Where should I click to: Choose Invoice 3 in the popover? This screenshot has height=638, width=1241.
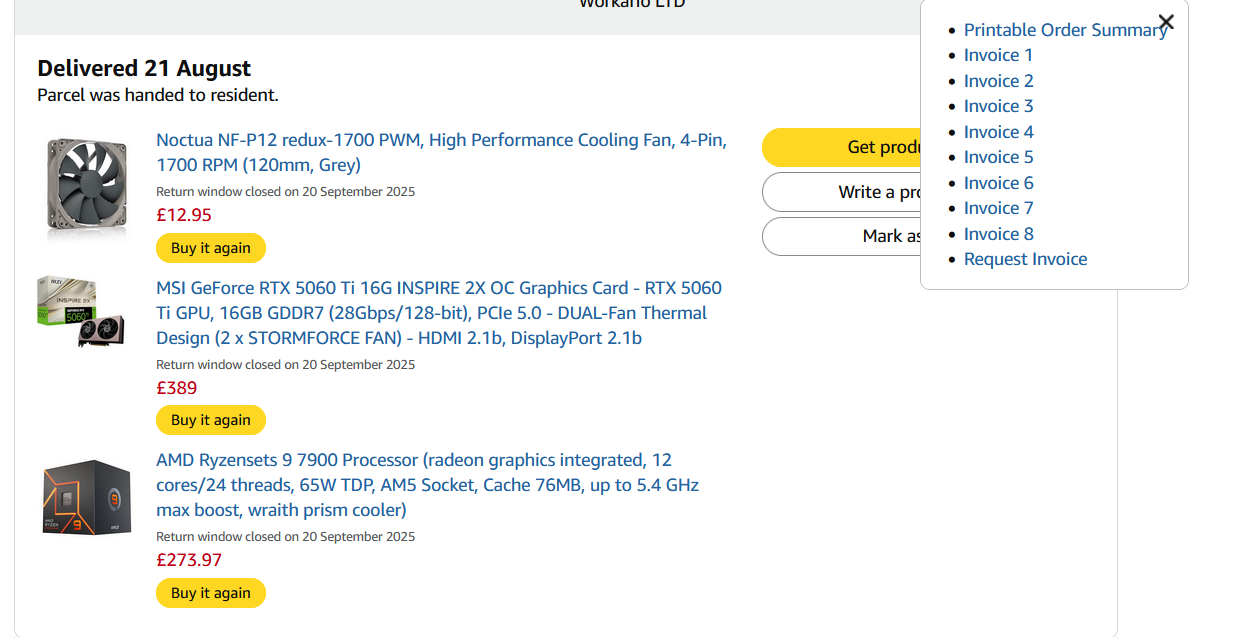pos(998,106)
